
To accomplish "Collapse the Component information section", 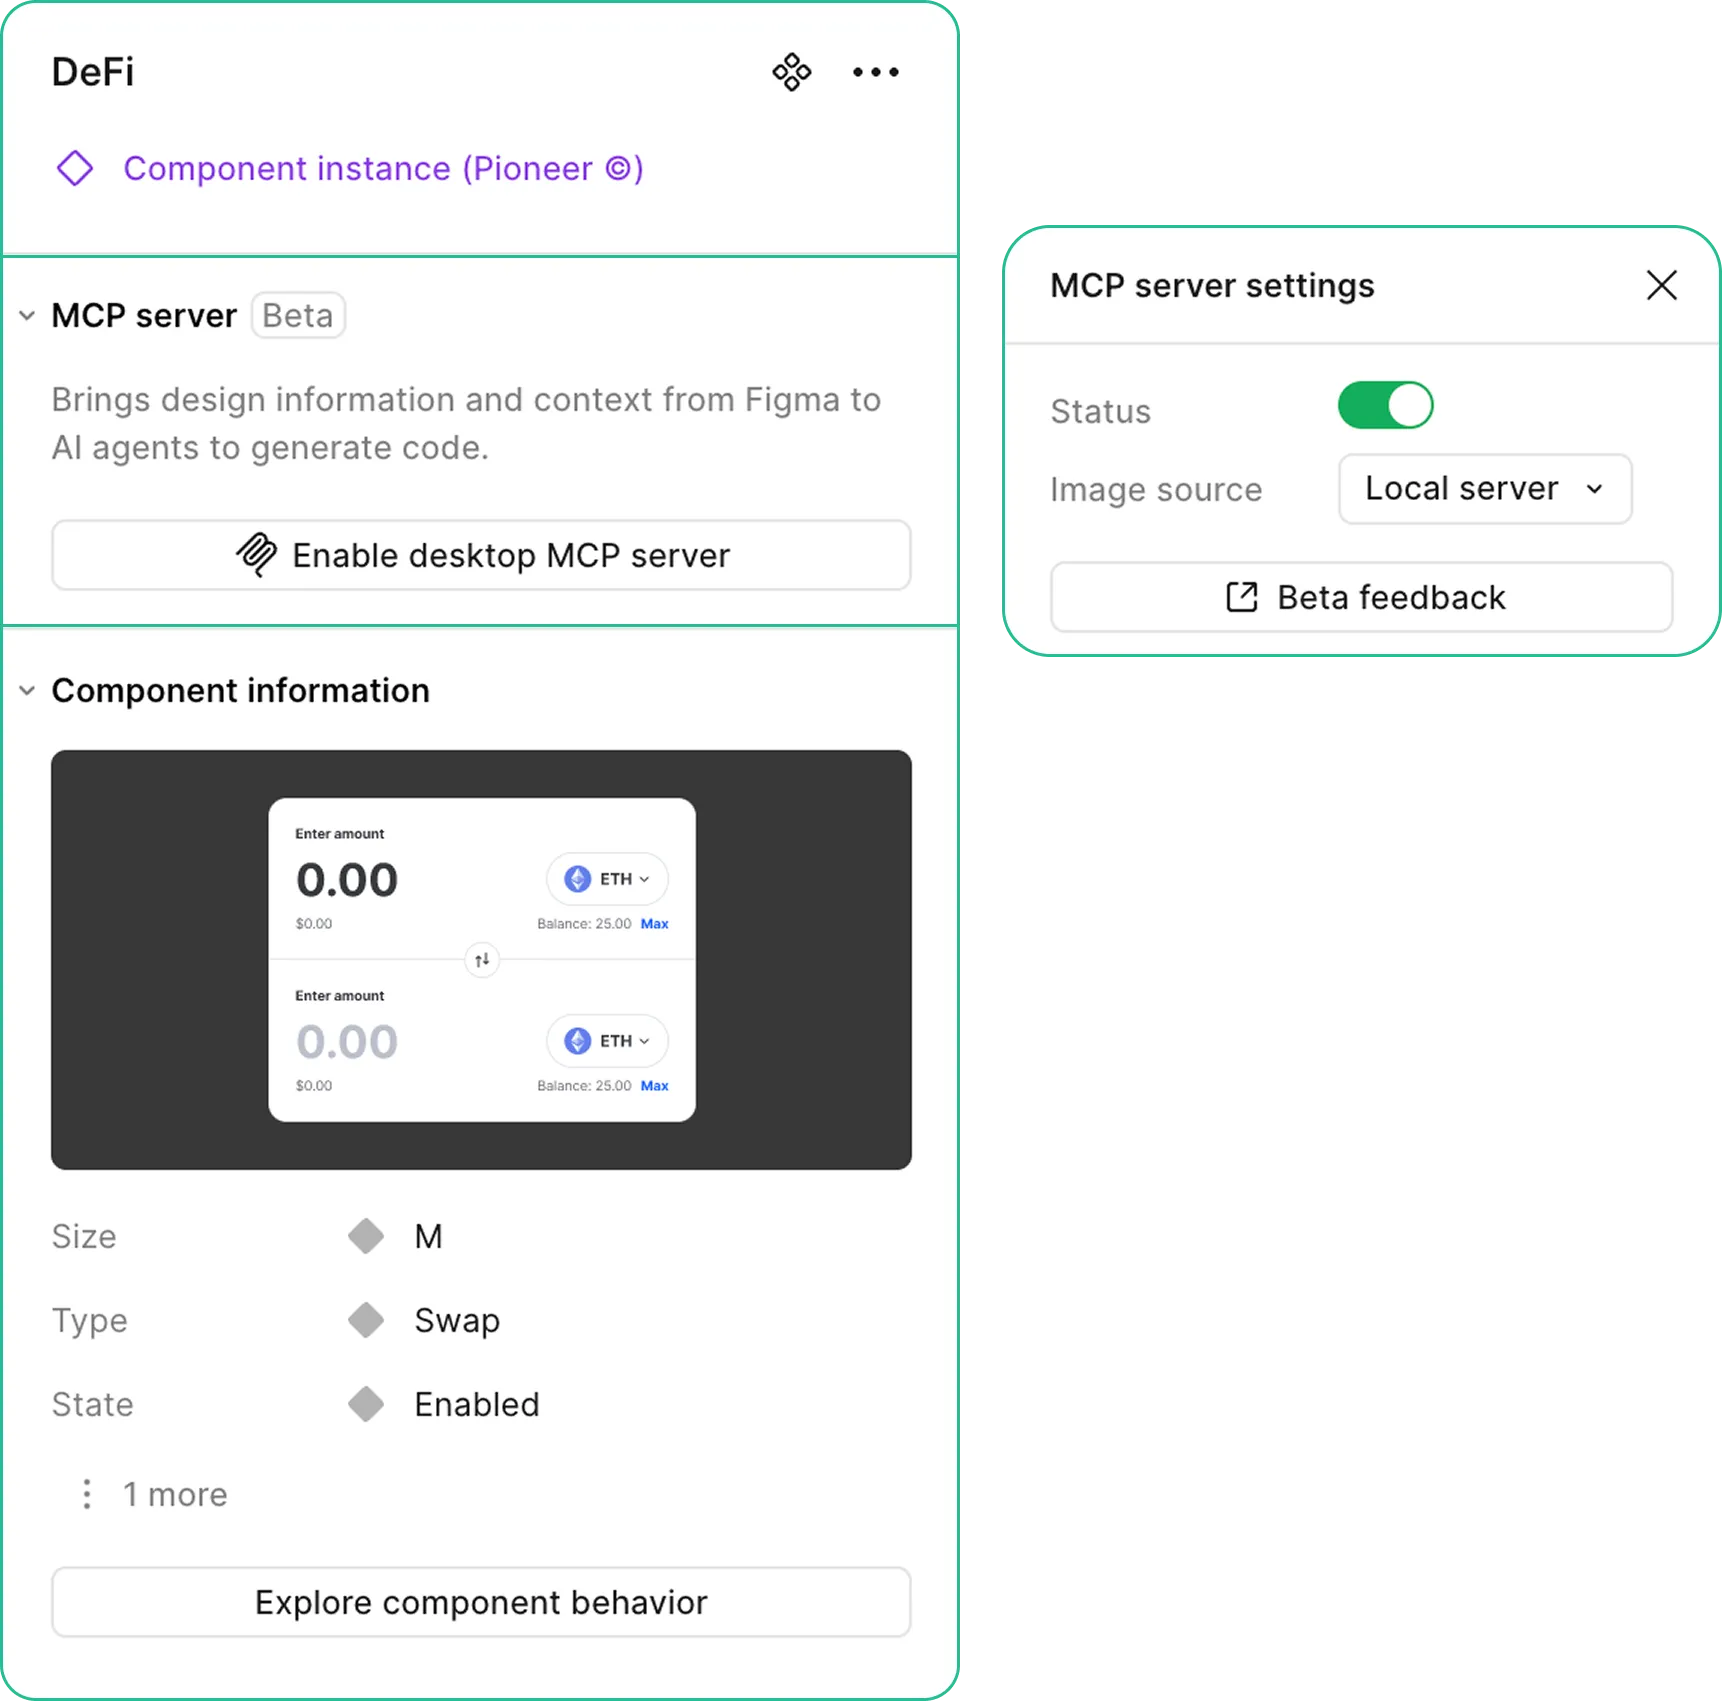I will pyautogui.click(x=26, y=690).
